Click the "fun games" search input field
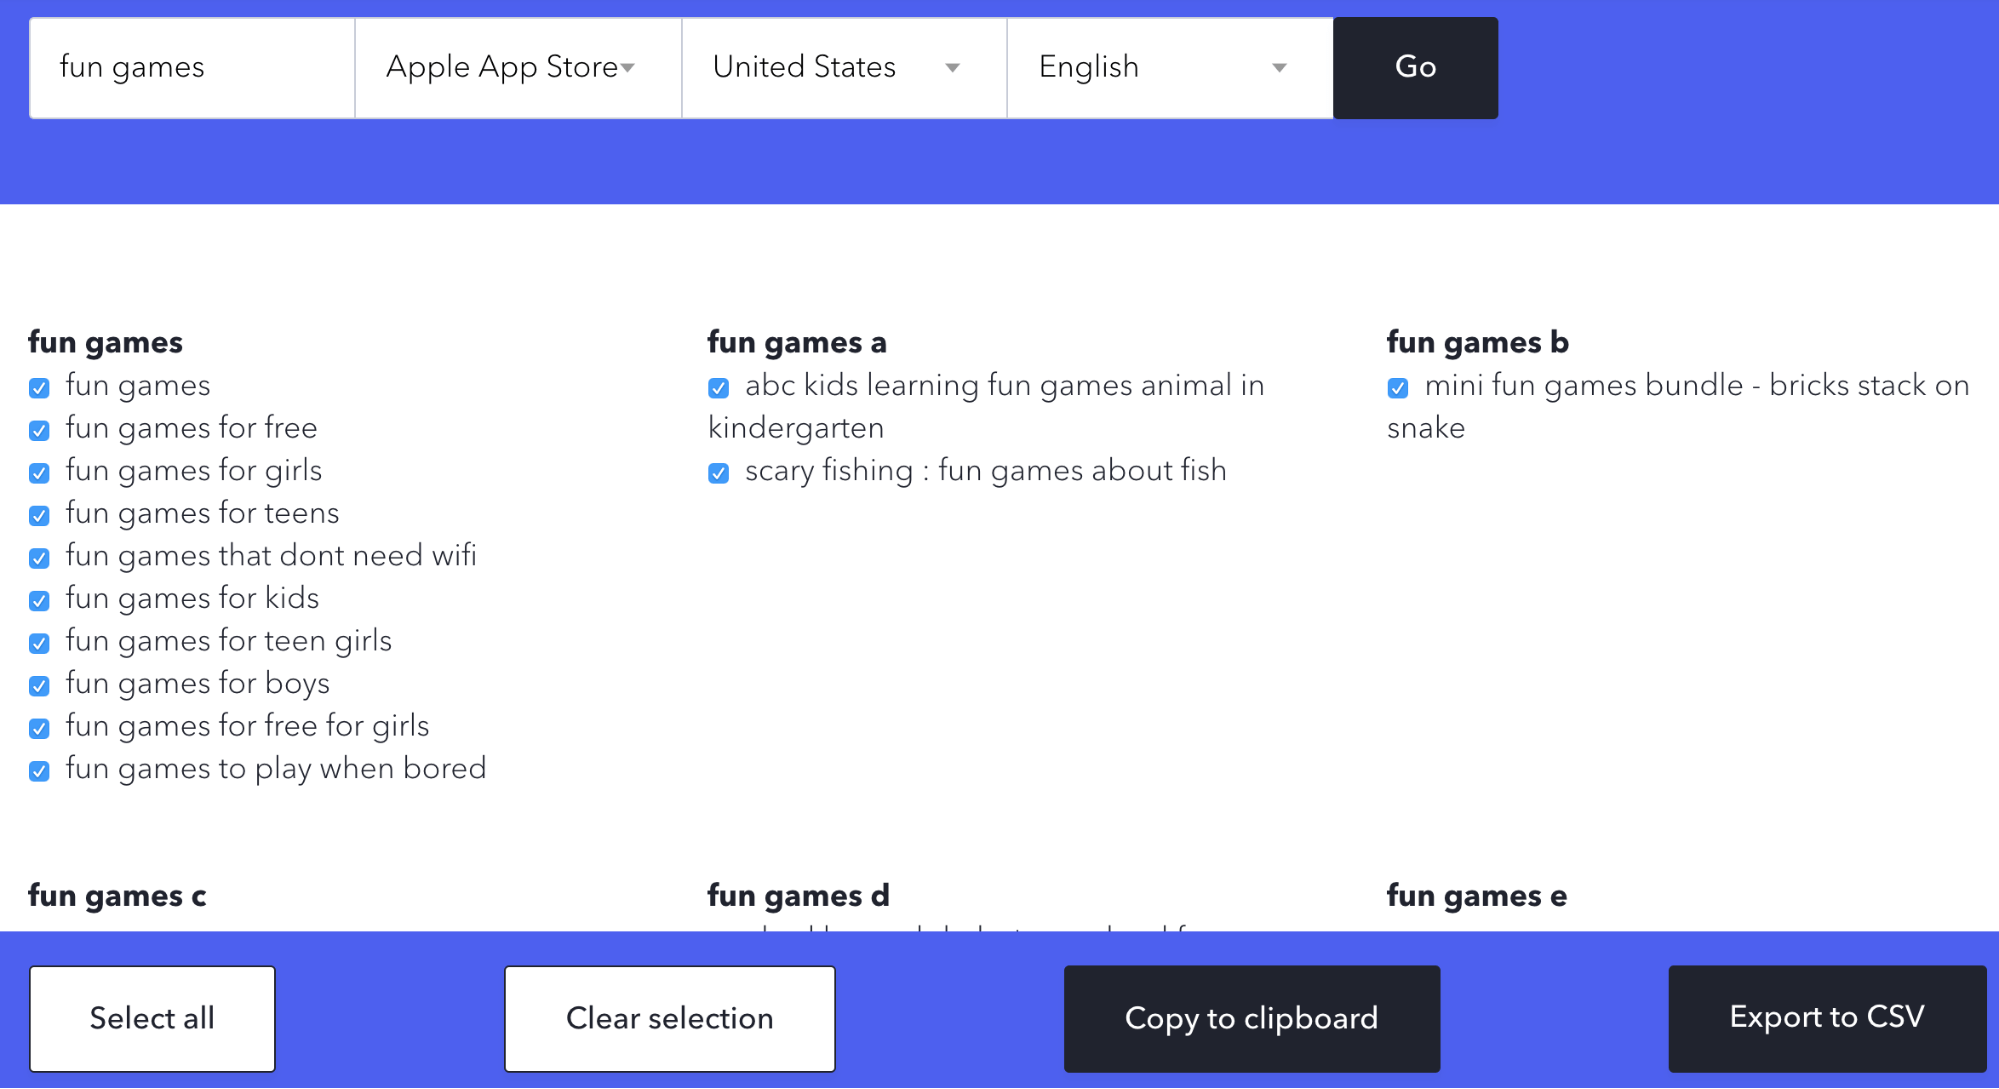This screenshot has width=1999, height=1089. pyautogui.click(x=190, y=67)
